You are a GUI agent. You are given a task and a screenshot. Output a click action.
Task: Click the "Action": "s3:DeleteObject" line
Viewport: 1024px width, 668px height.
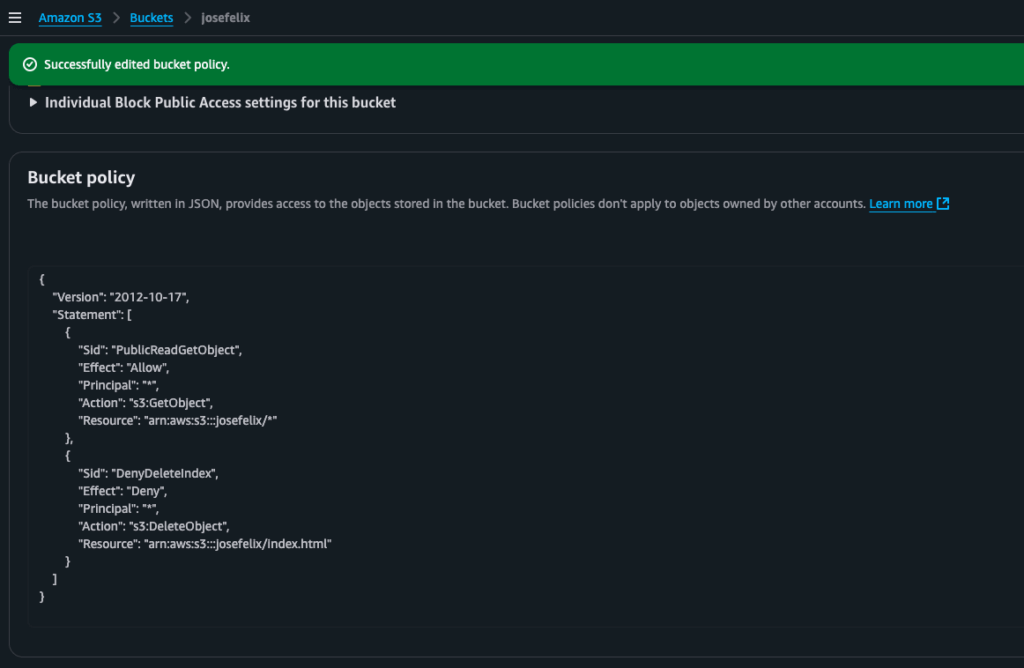(154, 526)
